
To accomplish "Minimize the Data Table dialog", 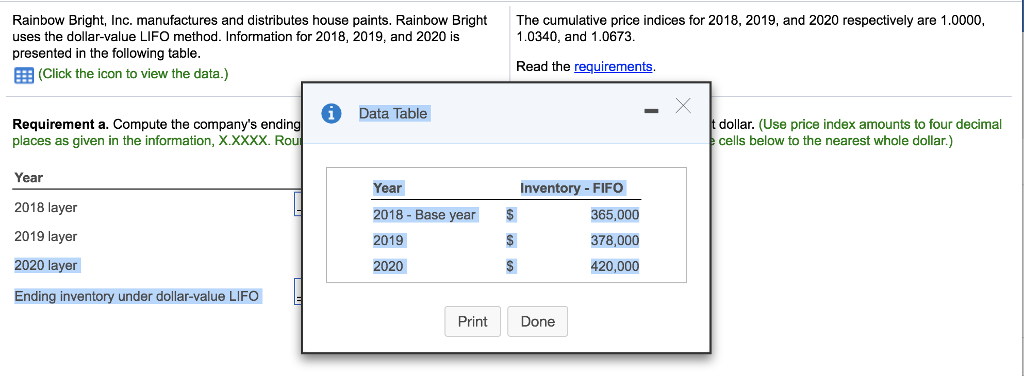I will [x=651, y=112].
